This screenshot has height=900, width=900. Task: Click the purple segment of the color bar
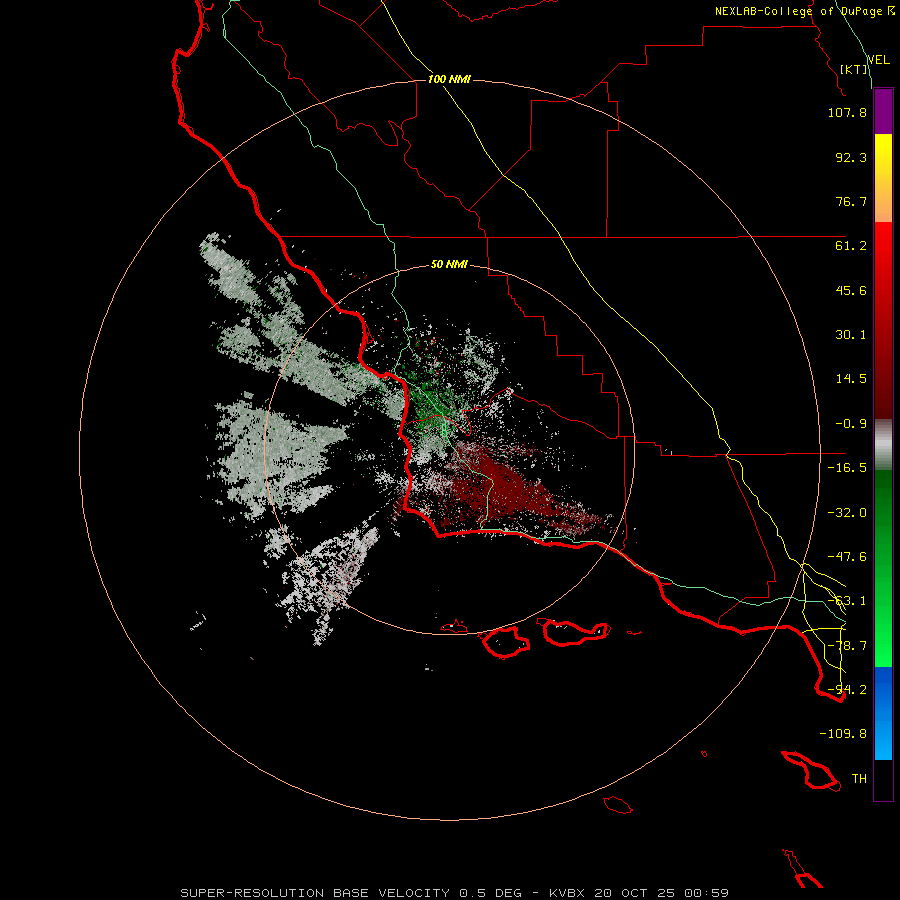883,111
